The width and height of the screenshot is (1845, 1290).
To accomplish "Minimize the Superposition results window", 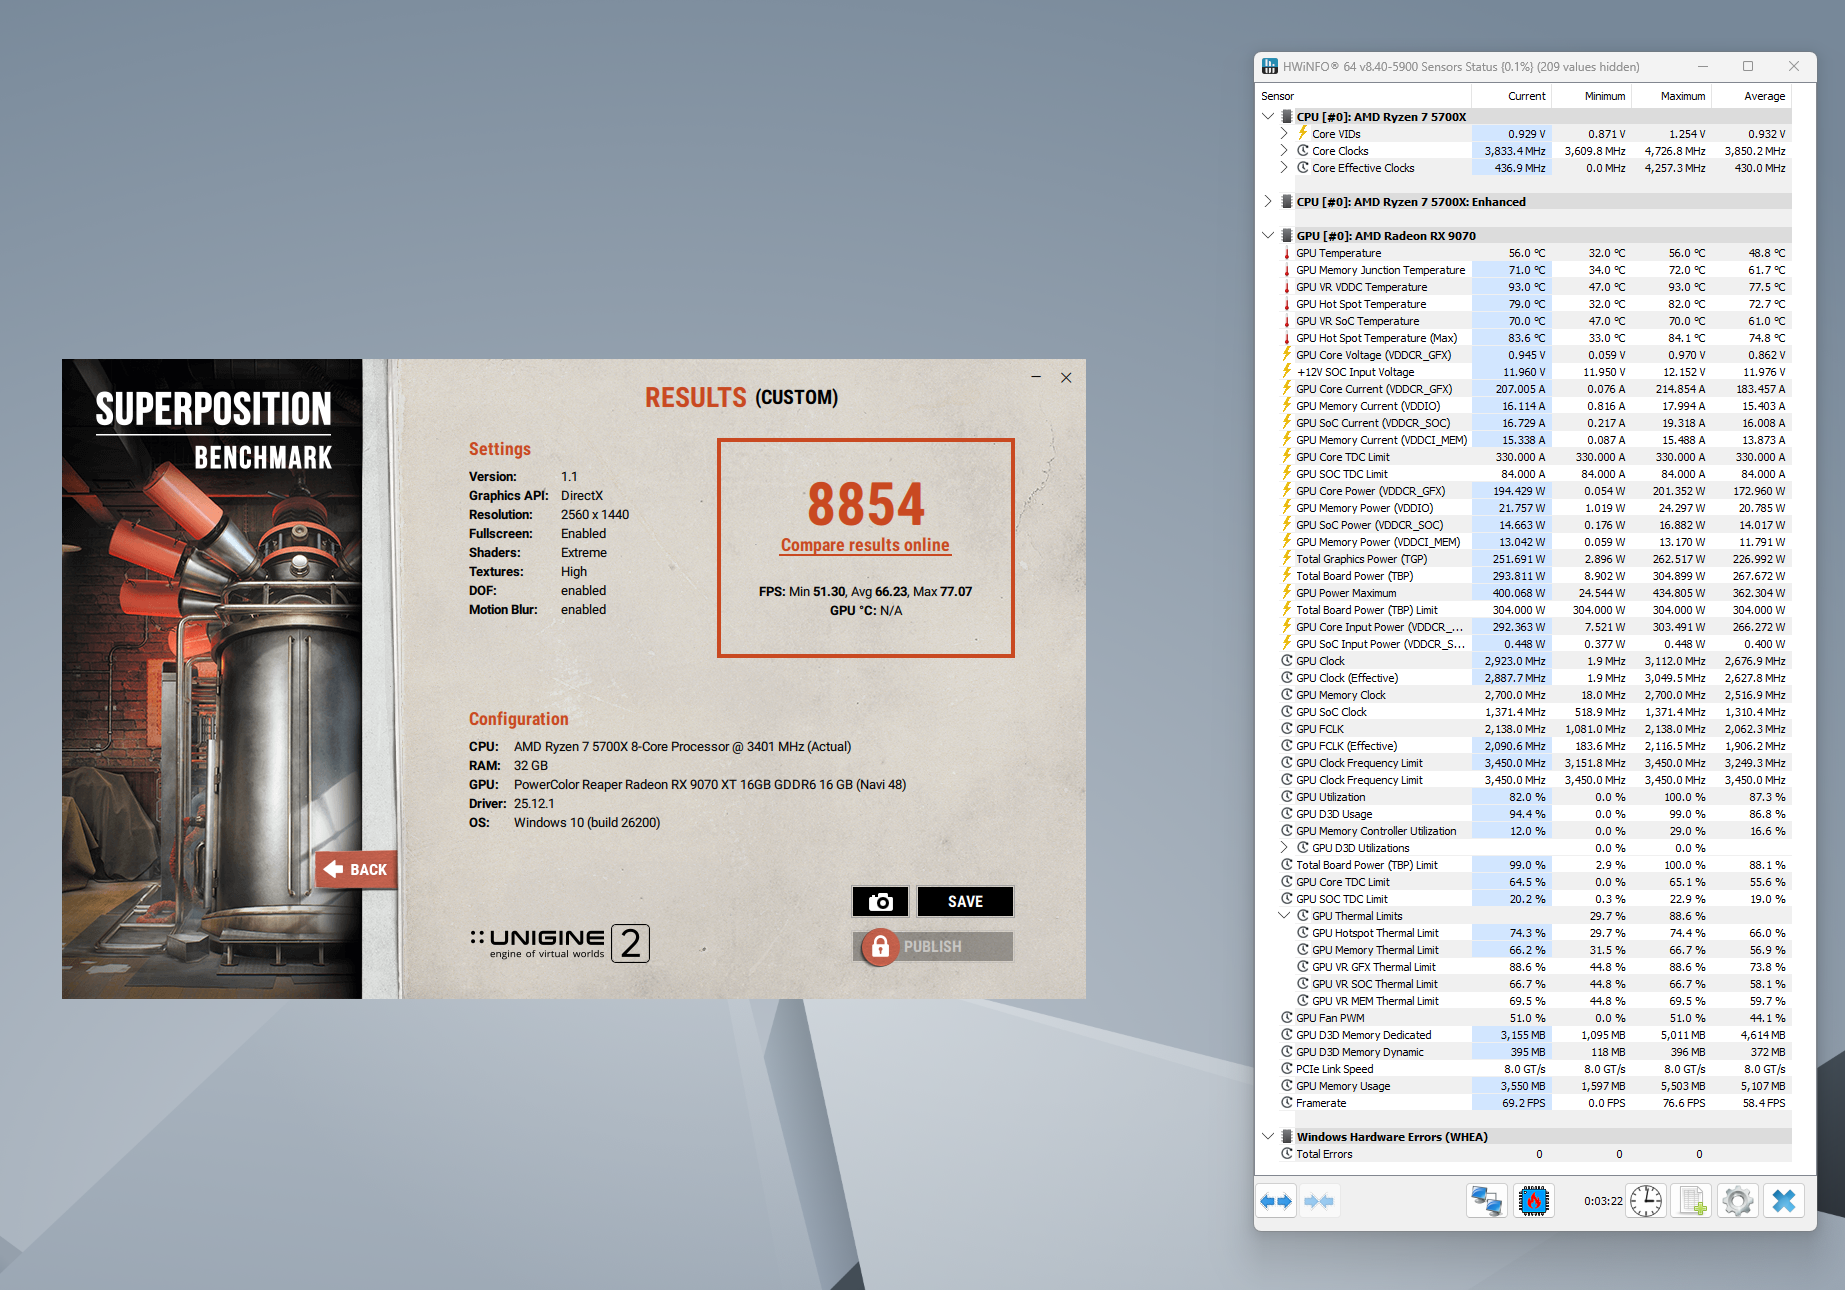I will [1036, 377].
